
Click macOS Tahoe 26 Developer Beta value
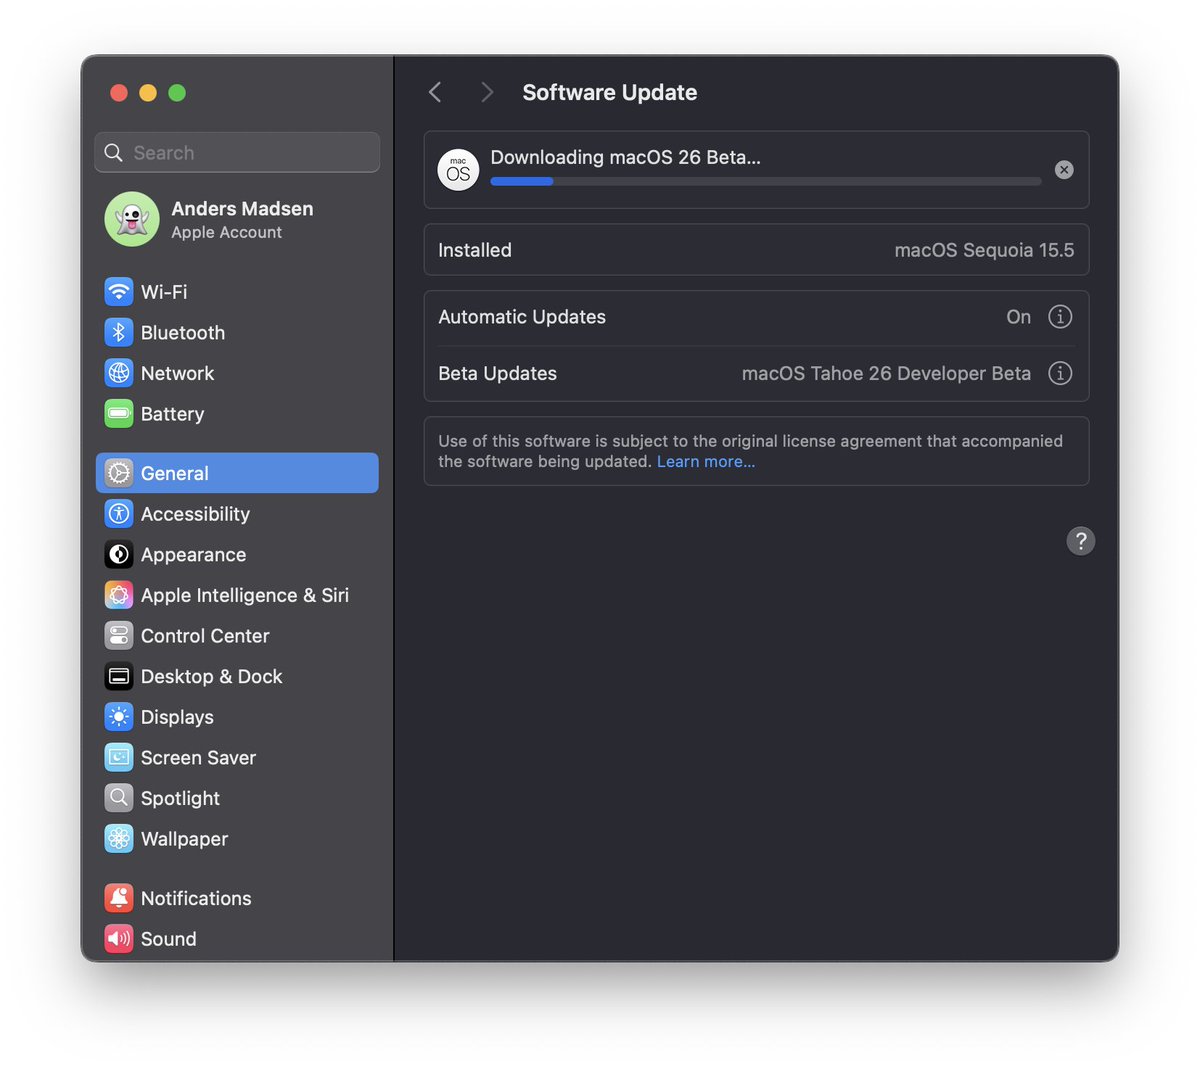point(886,373)
